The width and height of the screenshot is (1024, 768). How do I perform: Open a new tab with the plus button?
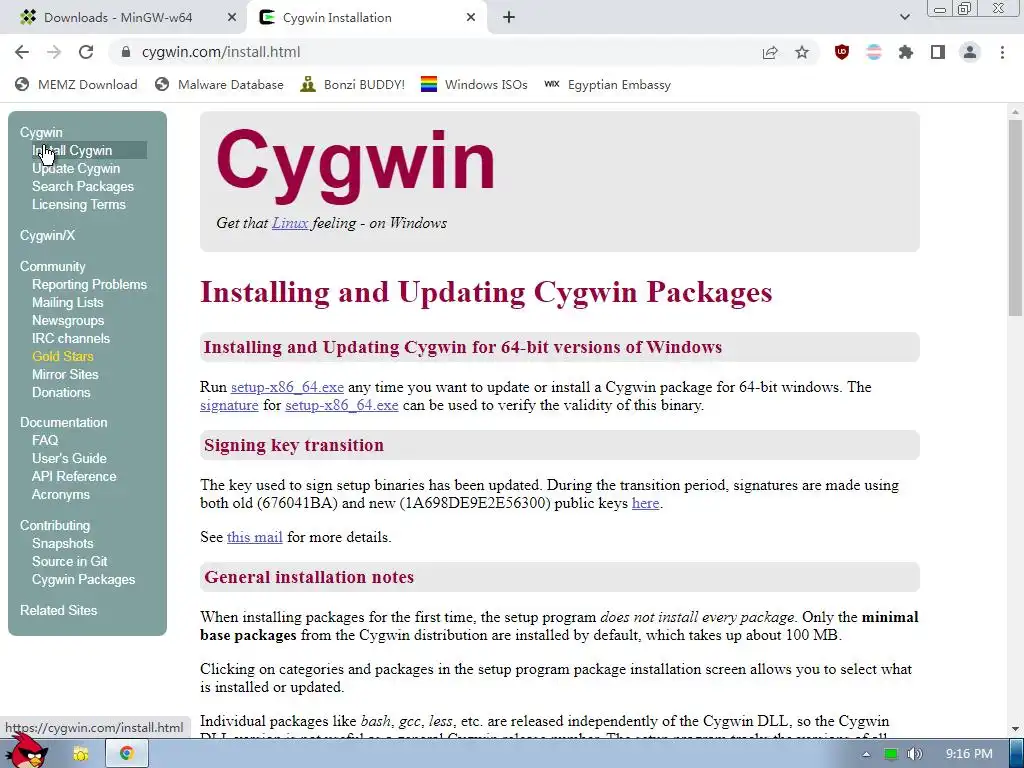pos(509,18)
